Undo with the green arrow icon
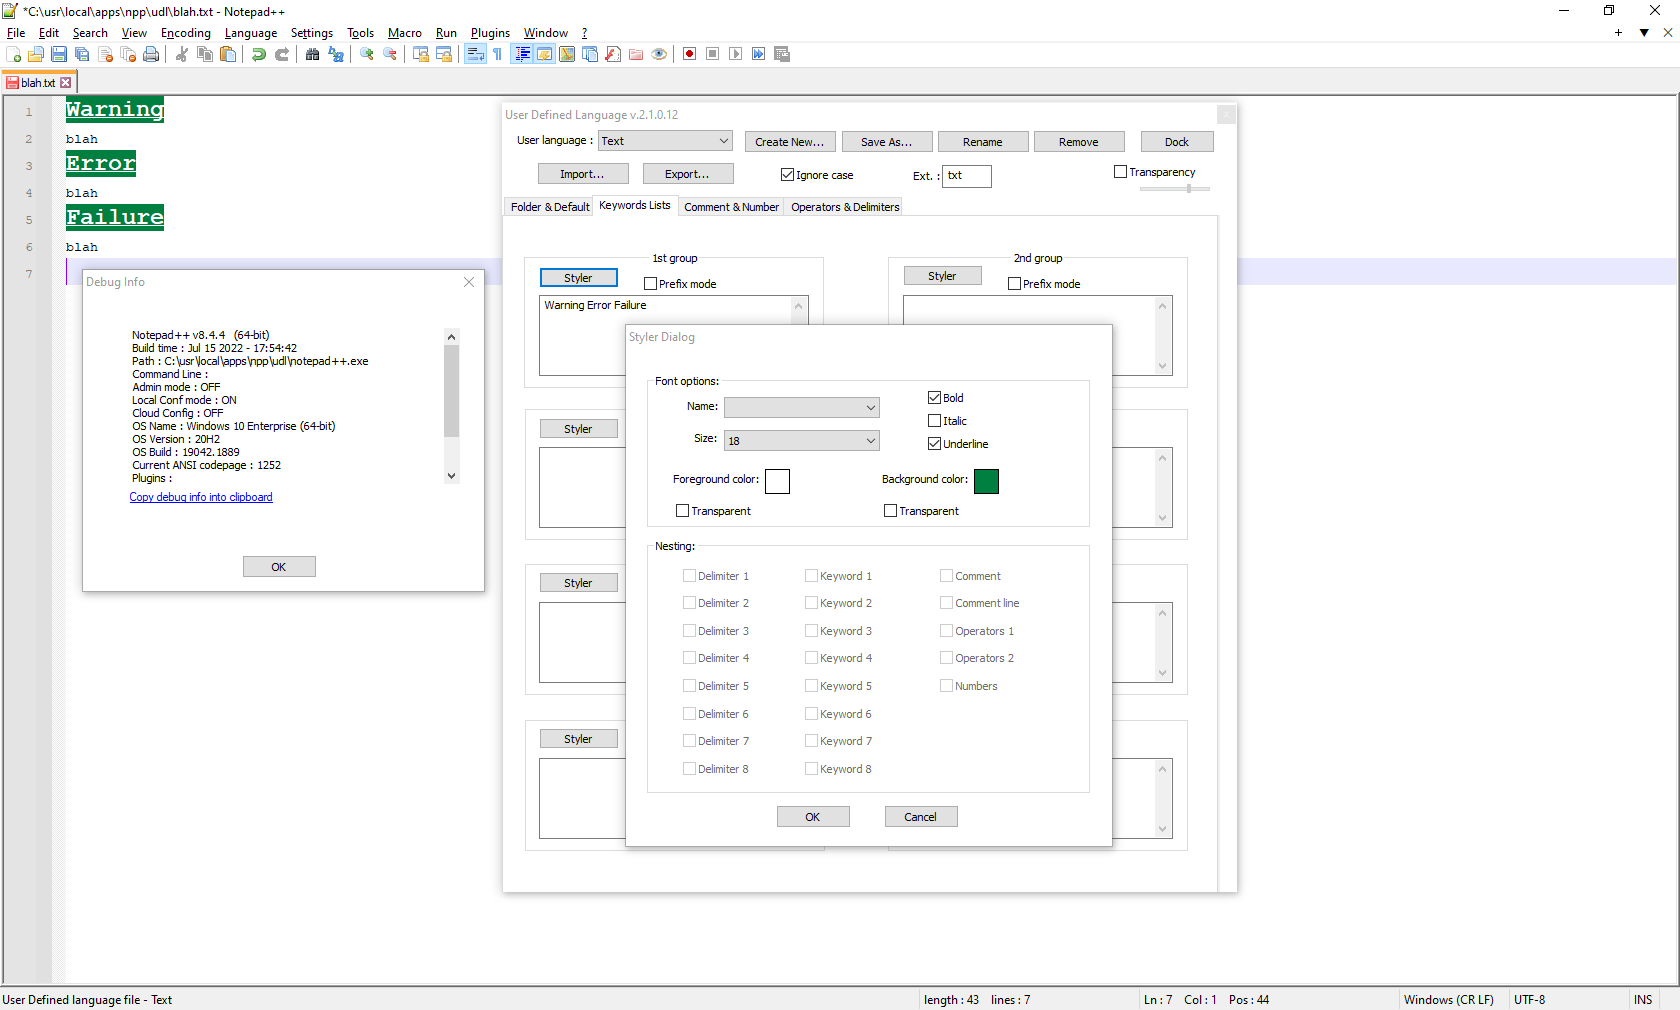This screenshot has height=1010, width=1680. coord(259,54)
